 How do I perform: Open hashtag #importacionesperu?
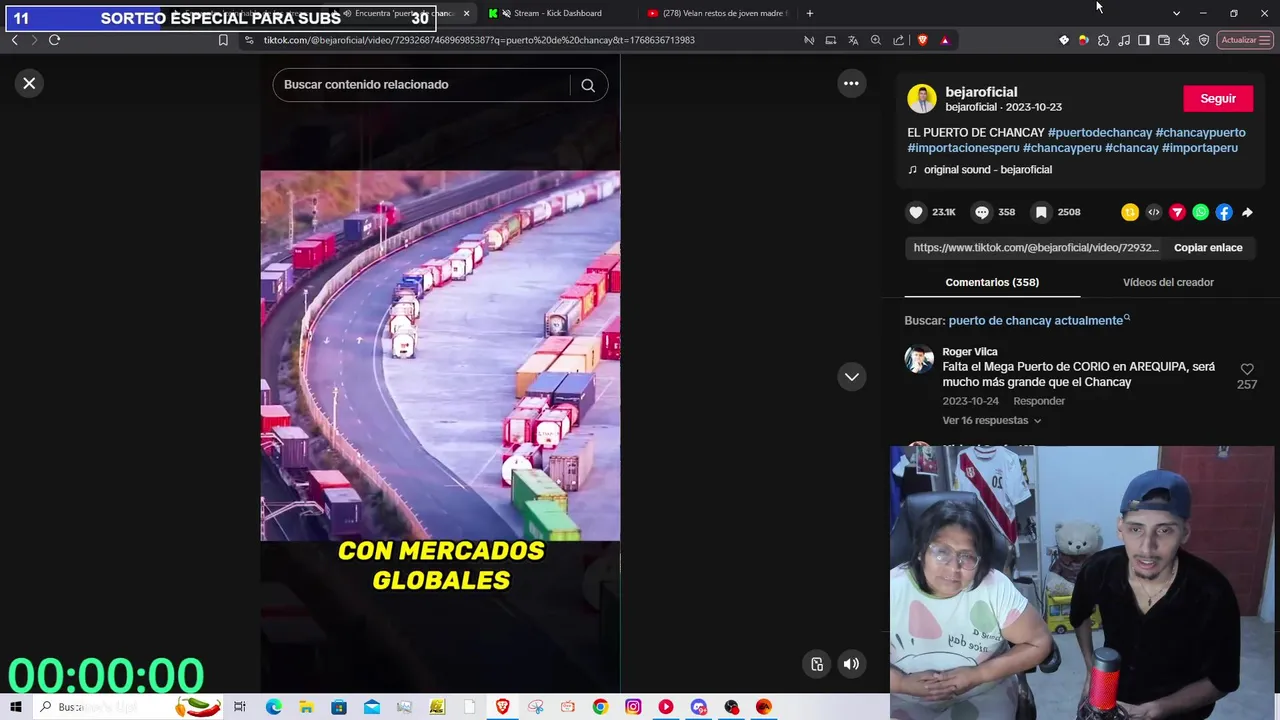[963, 148]
